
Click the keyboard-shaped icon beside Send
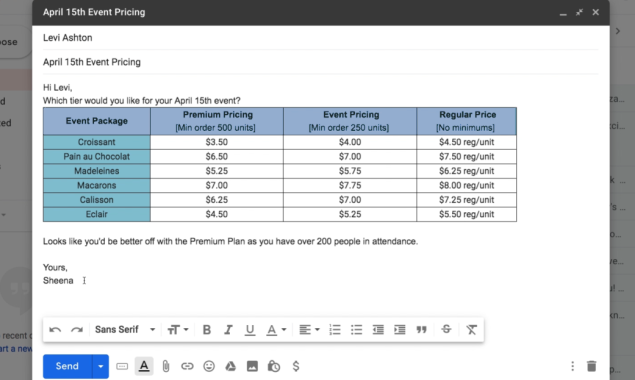[x=122, y=366]
